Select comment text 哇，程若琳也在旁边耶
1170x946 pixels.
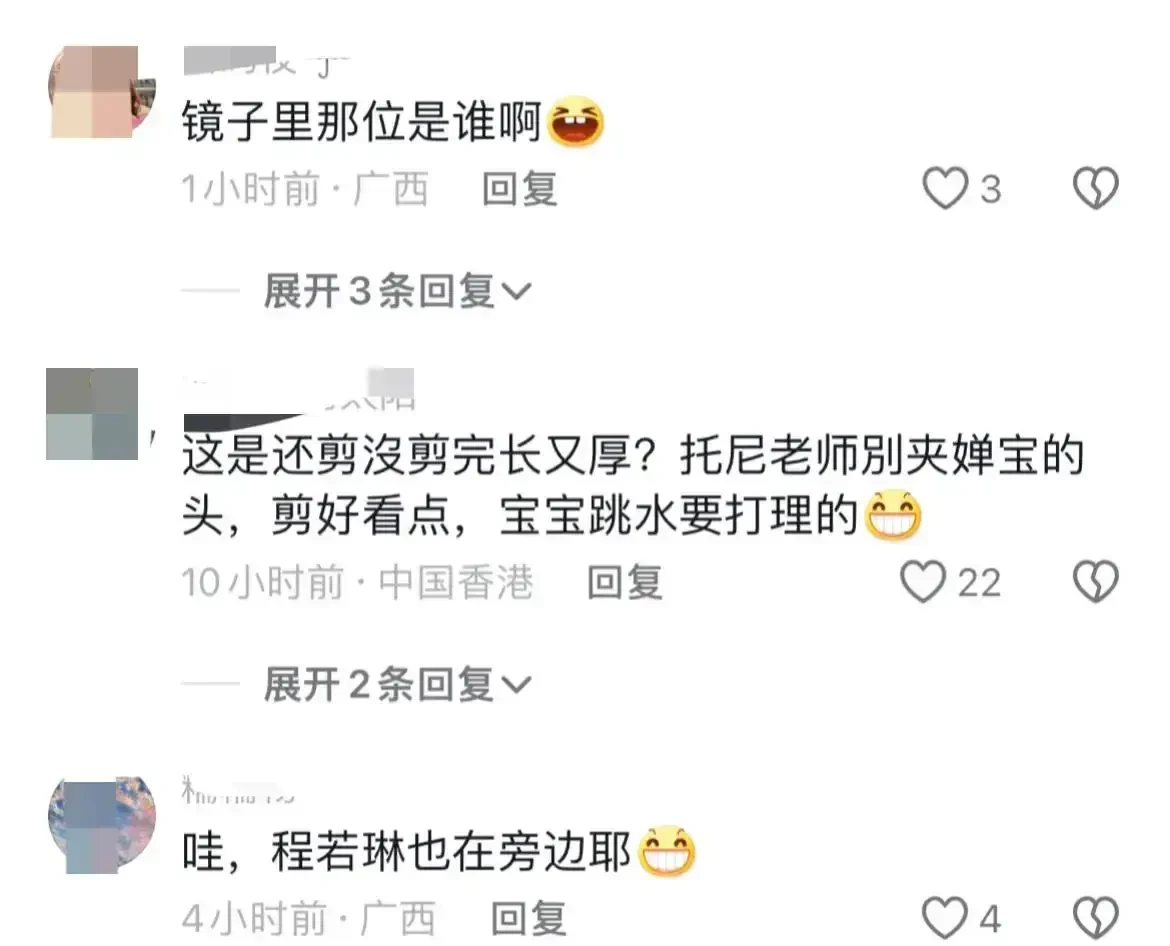(x=407, y=851)
